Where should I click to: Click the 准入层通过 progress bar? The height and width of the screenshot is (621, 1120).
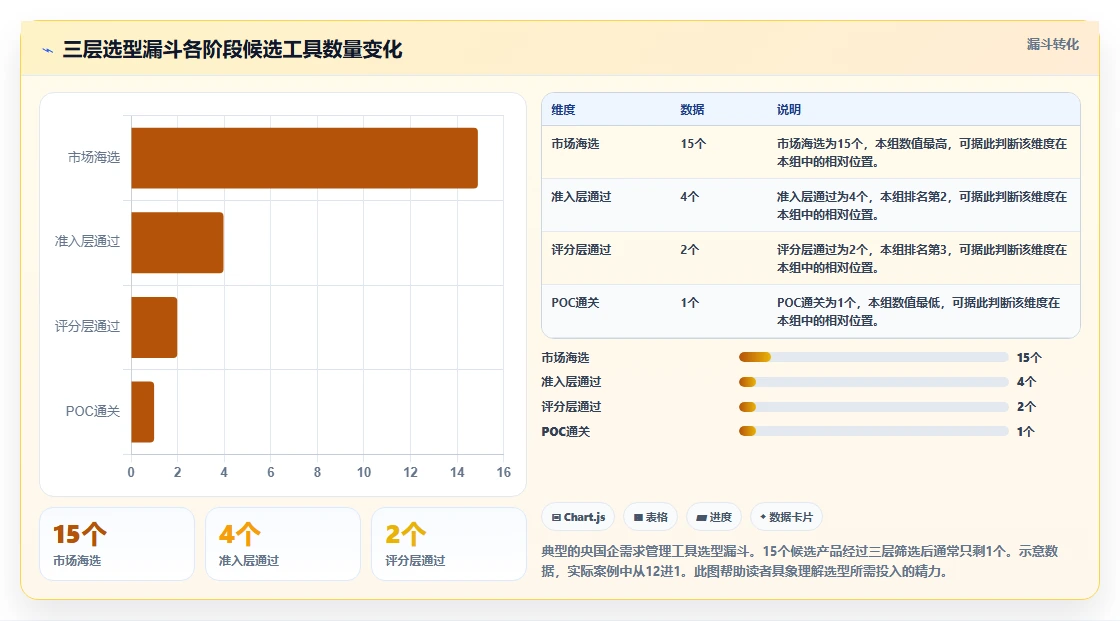point(873,382)
